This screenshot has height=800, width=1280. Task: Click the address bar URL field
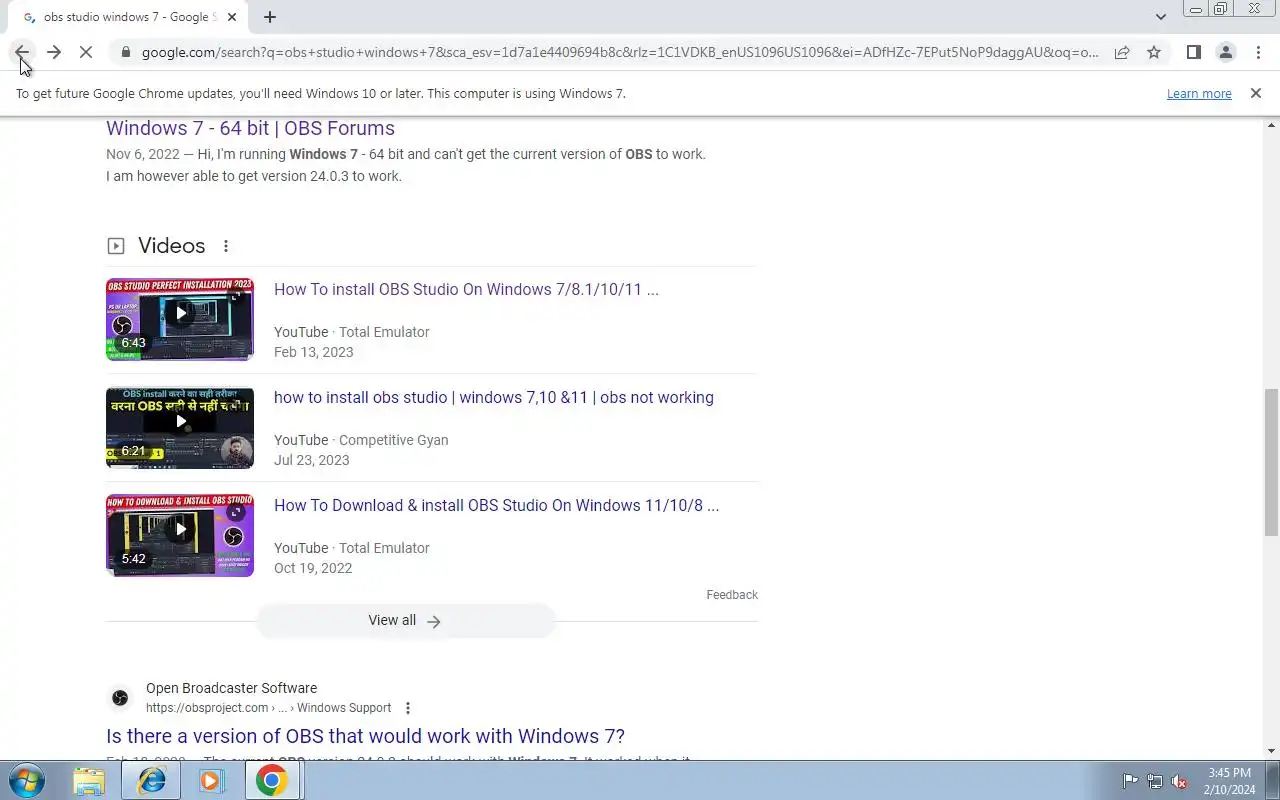click(620, 52)
